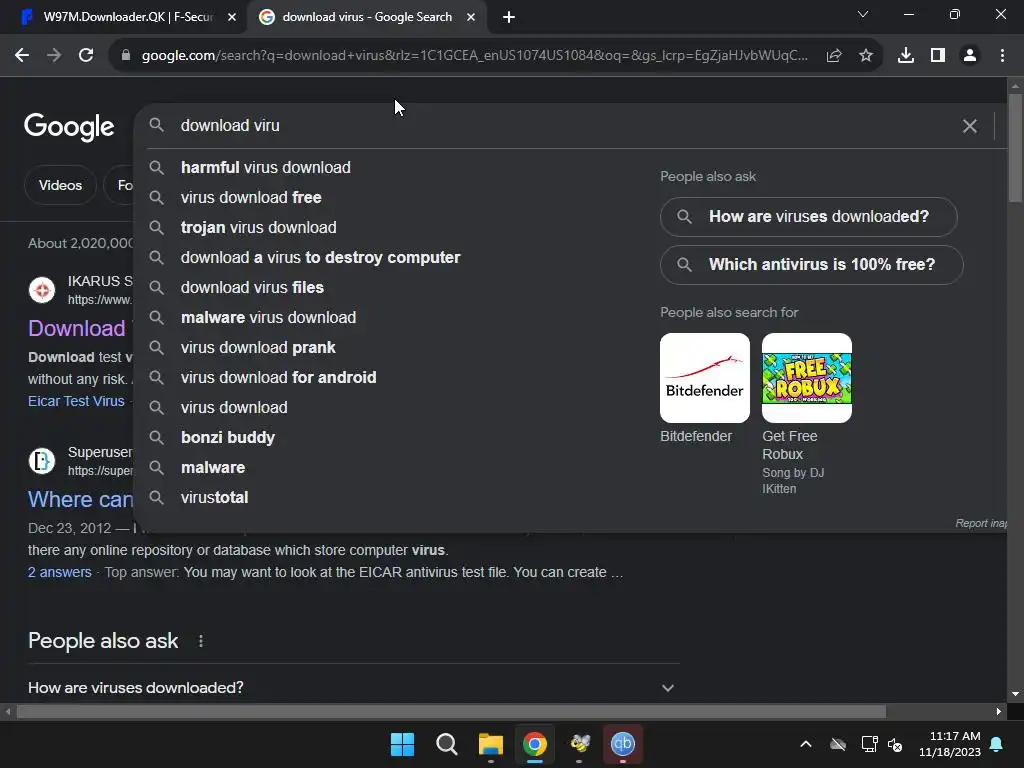Viewport: 1024px width, 768px height.
Task: Open the Free Robux thumbnail
Action: click(807, 378)
